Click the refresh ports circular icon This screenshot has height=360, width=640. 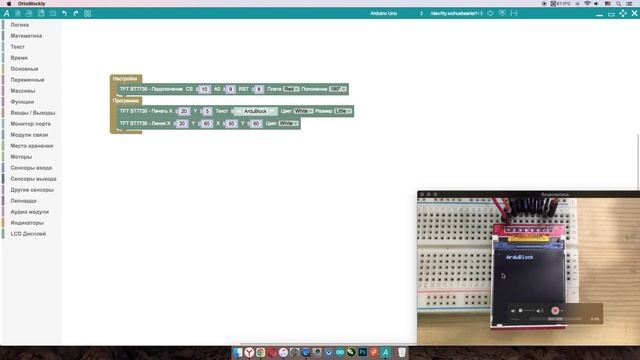click(490, 13)
